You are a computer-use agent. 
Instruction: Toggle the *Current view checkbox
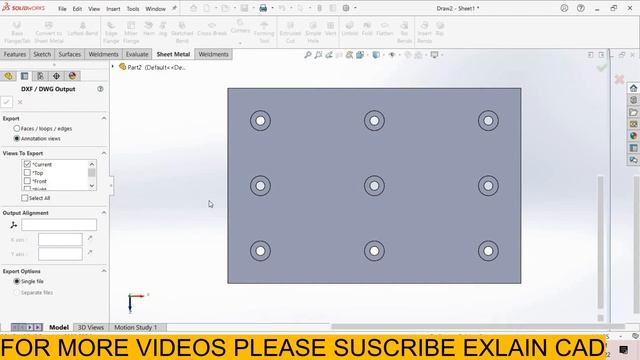point(27,164)
